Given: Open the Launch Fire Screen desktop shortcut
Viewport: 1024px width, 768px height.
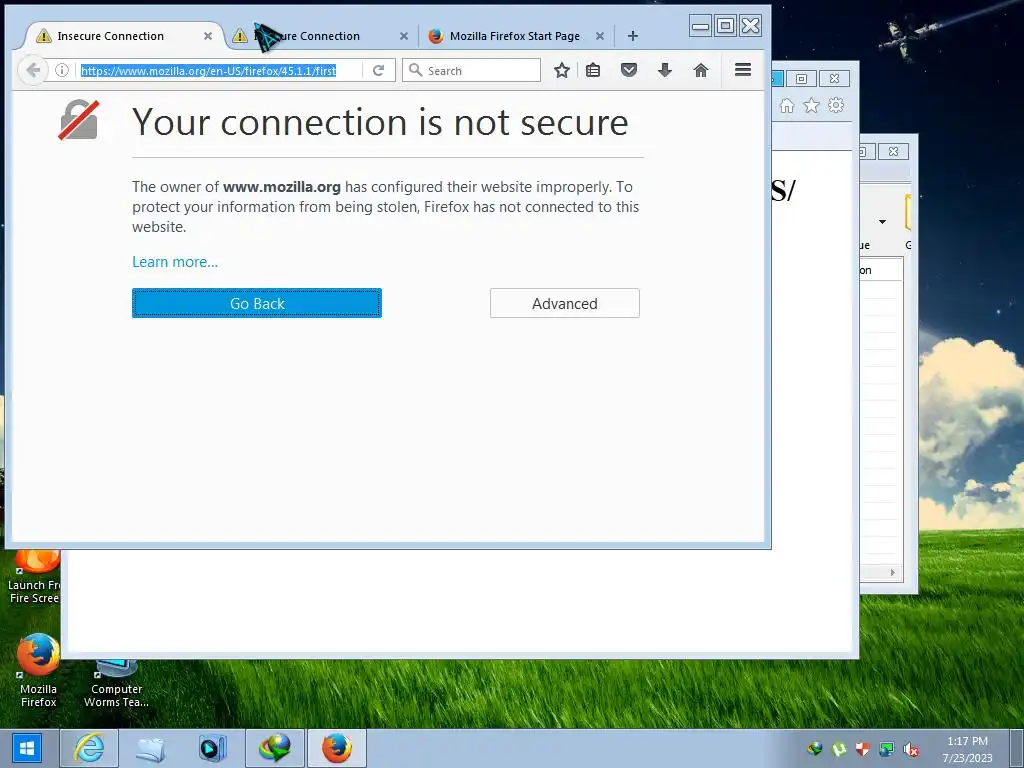Looking at the screenshot, I should (x=34, y=578).
